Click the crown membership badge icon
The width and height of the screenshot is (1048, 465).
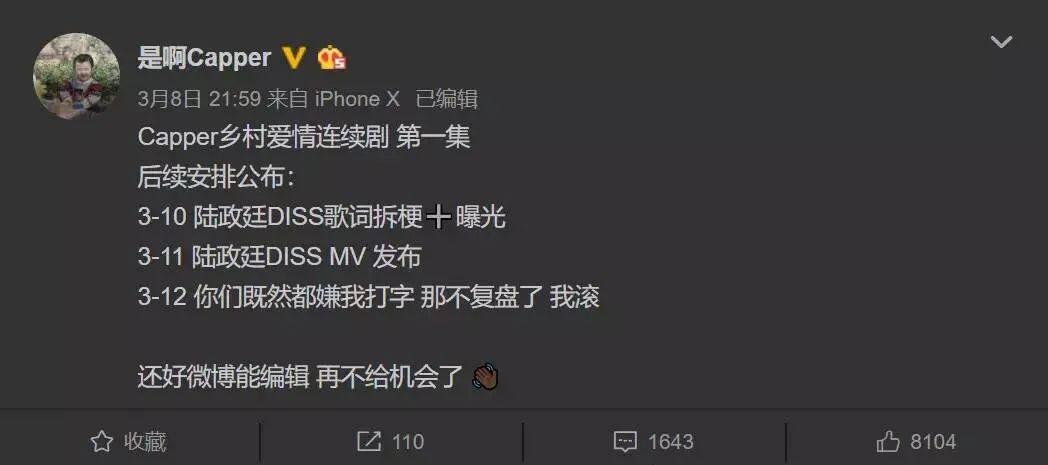click(332, 58)
